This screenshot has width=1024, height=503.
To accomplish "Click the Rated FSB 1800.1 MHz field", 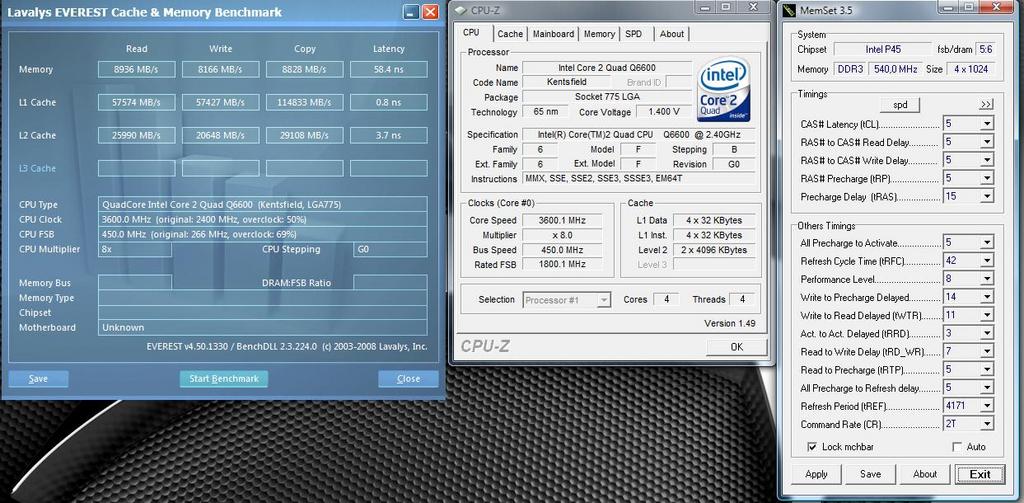I will [x=561, y=265].
